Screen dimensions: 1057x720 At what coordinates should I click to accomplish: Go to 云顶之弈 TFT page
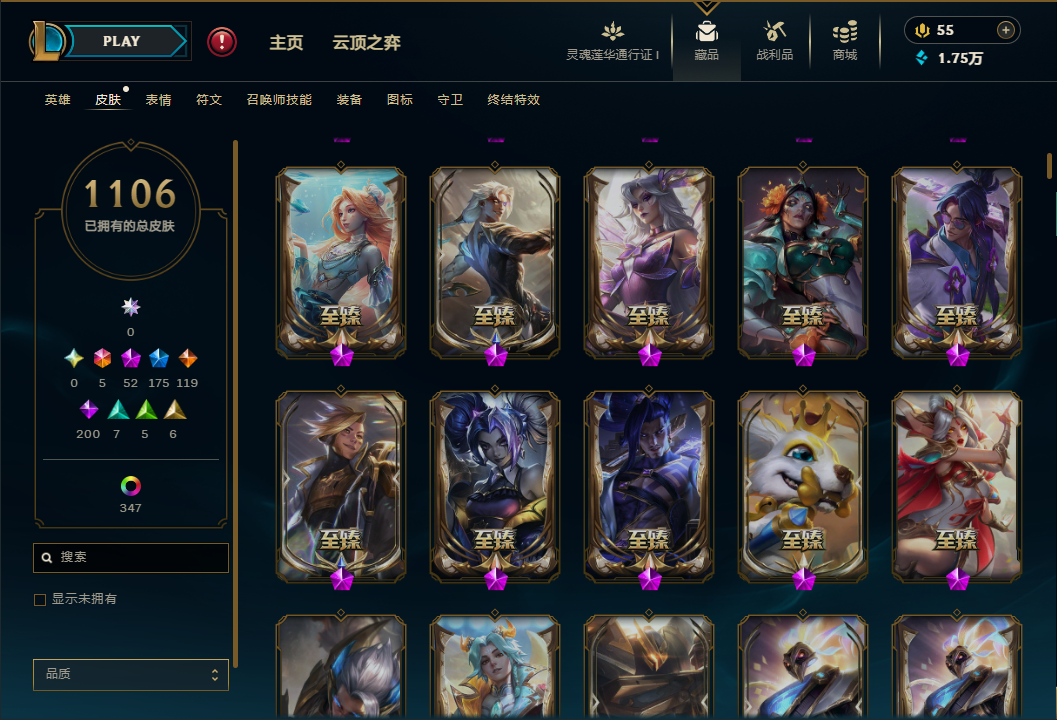click(367, 42)
